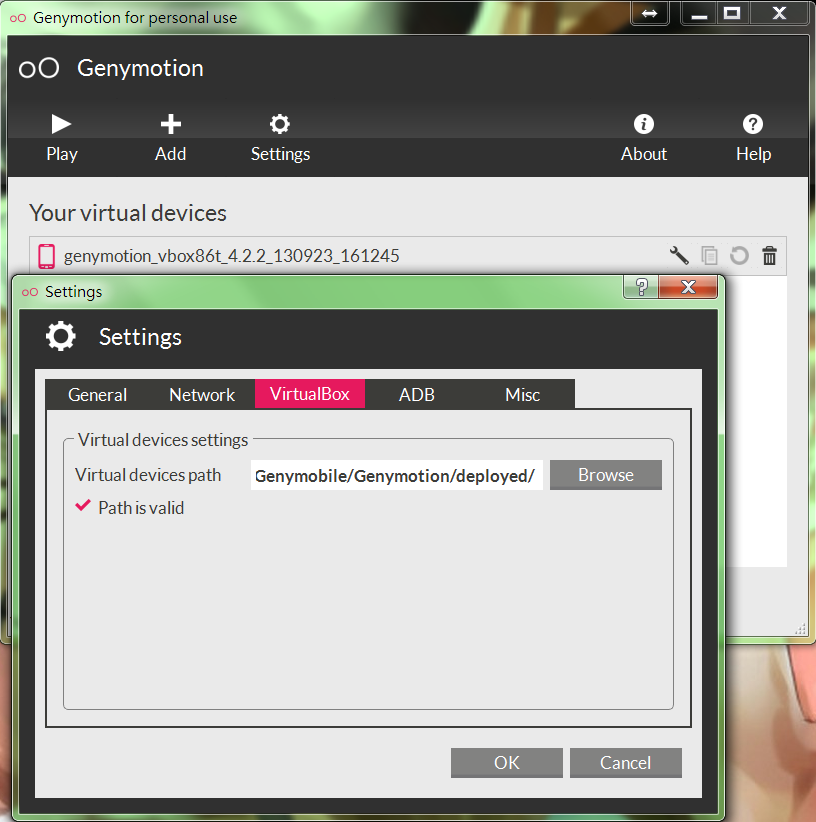Click the clone device copy icon

pyautogui.click(x=709, y=255)
